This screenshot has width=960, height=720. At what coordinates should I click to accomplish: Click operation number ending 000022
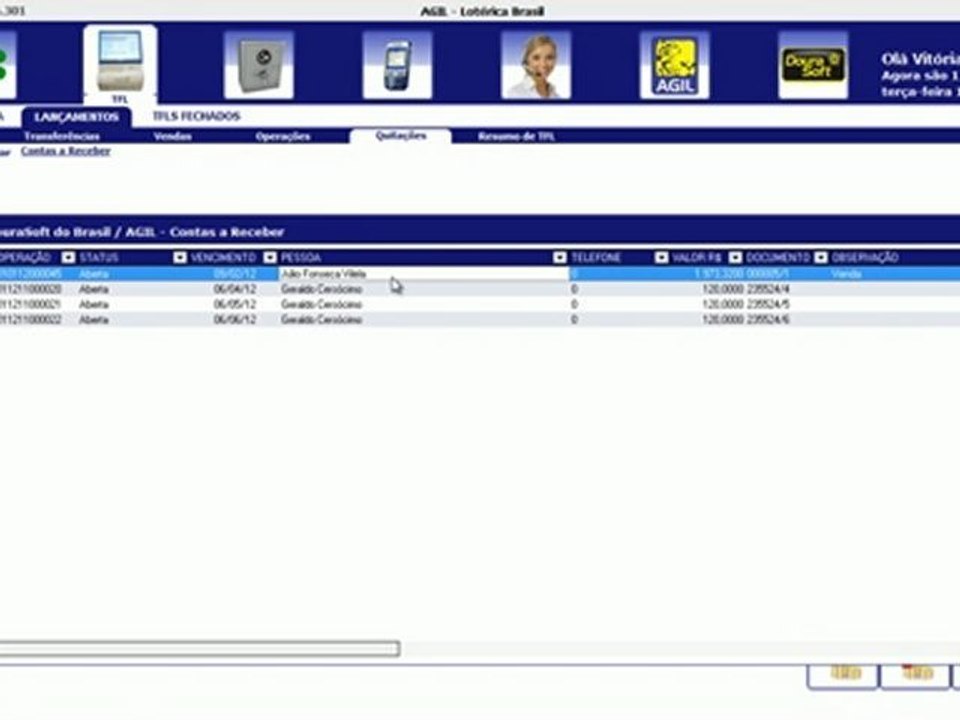(31, 320)
